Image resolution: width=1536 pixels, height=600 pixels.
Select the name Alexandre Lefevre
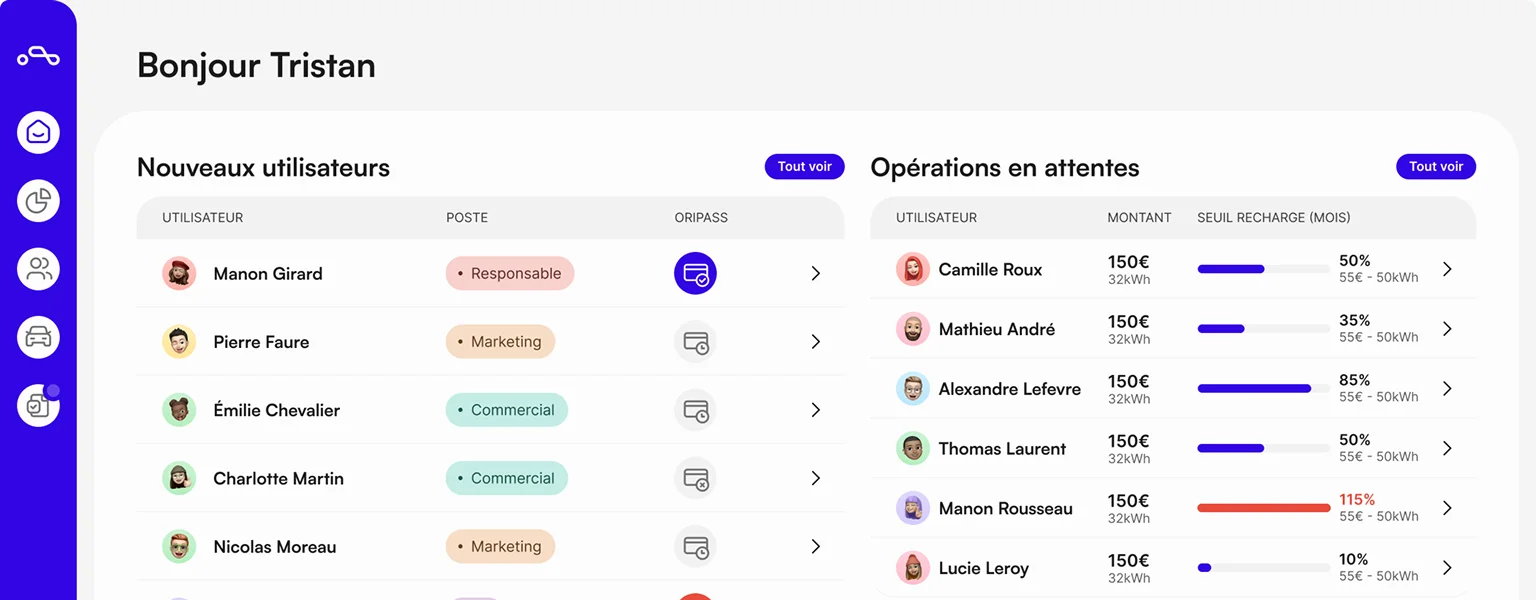(1010, 389)
